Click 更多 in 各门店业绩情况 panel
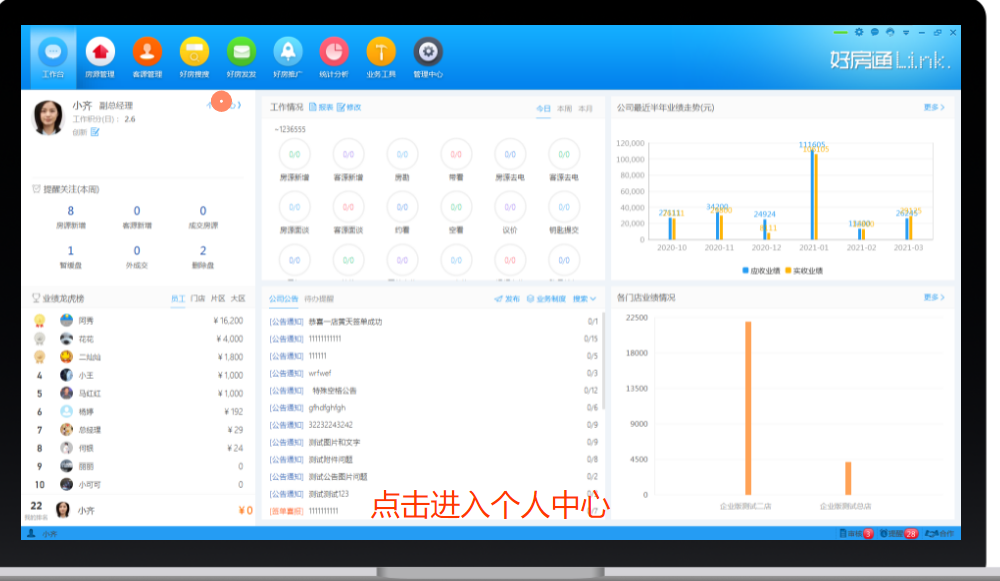 (x=934, y=297)
